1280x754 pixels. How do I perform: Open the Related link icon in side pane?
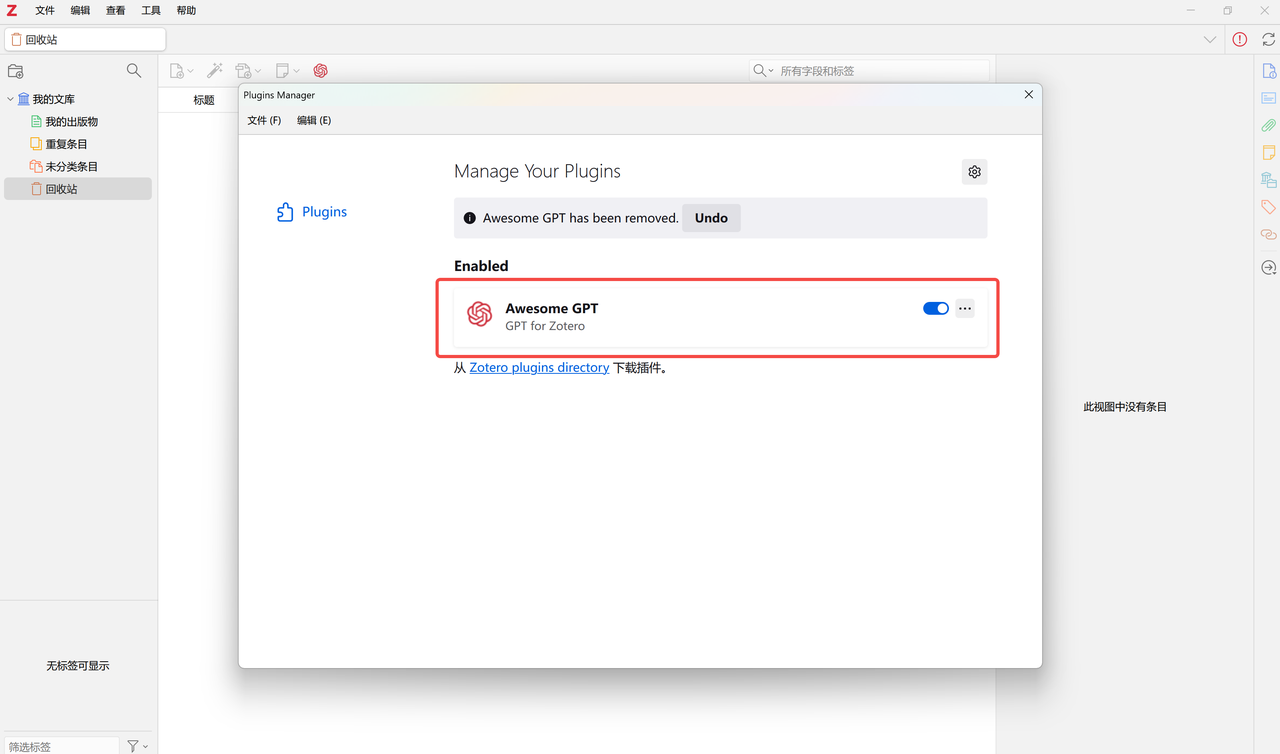[x=1269, y=234]
